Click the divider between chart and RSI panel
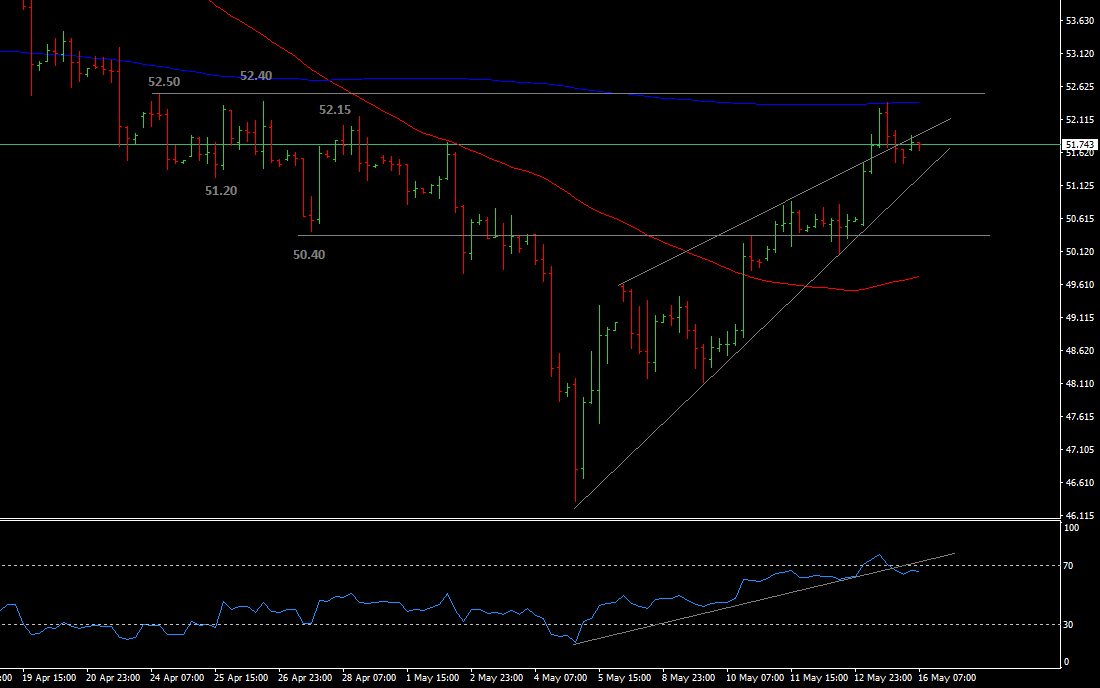The height and width of the screenshot is (688, 1100). (x=528, y=518)
